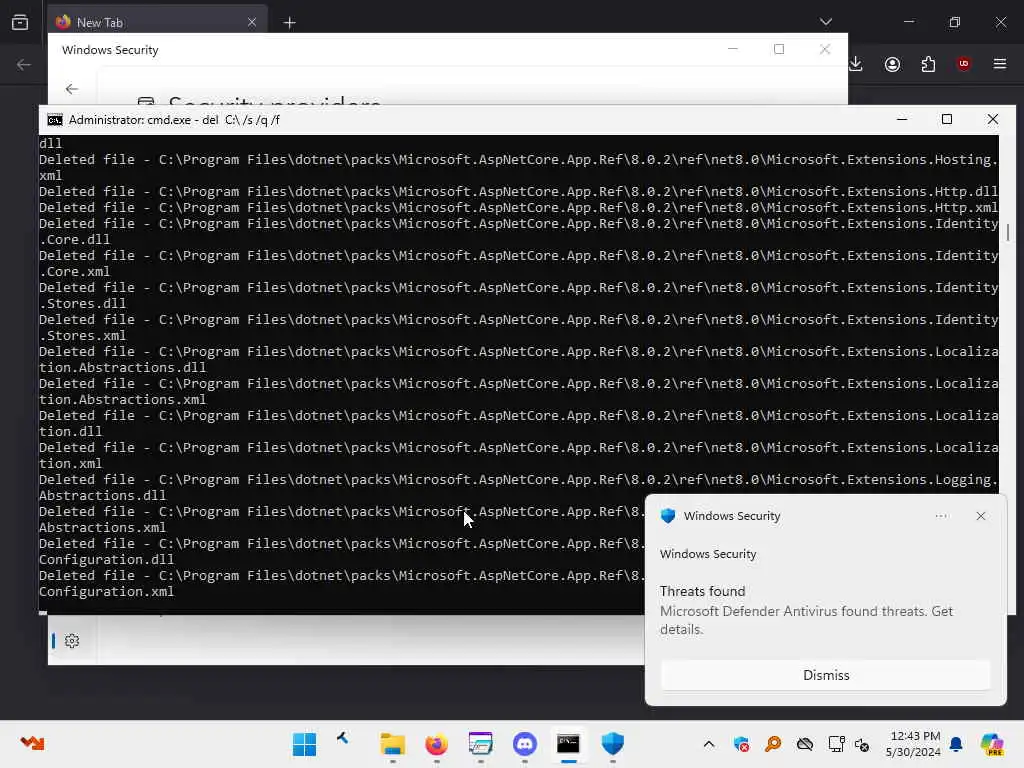Open the Firefox account icon
Viewport: 1024px width, 768px height.
(892, 64)
